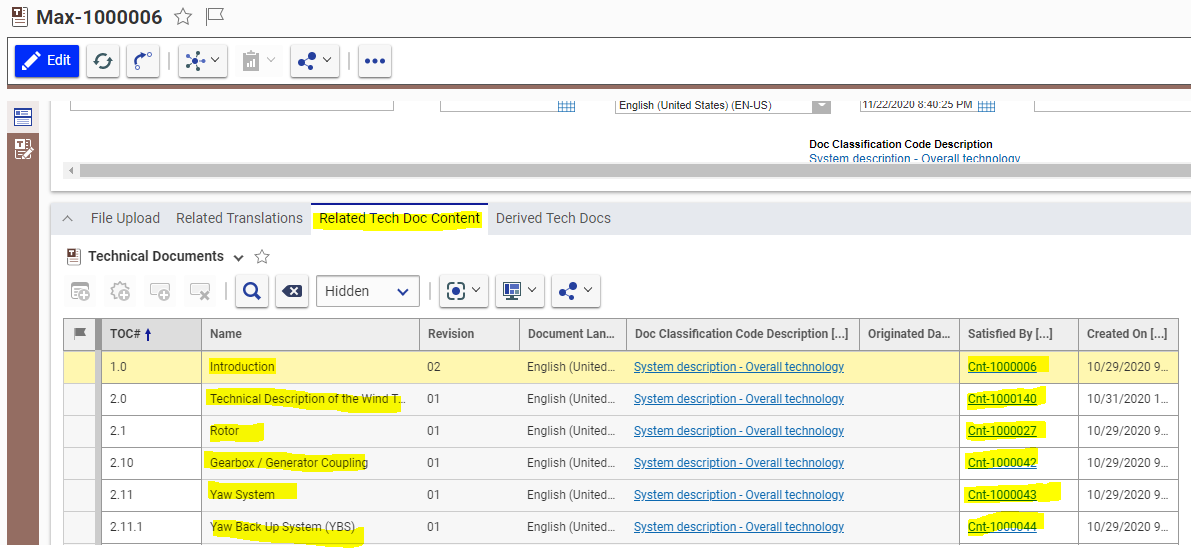This screenshot has width=1191, height=548.
Task: Select the Related Tech Doc Content tab
Action: pos(400,219)
